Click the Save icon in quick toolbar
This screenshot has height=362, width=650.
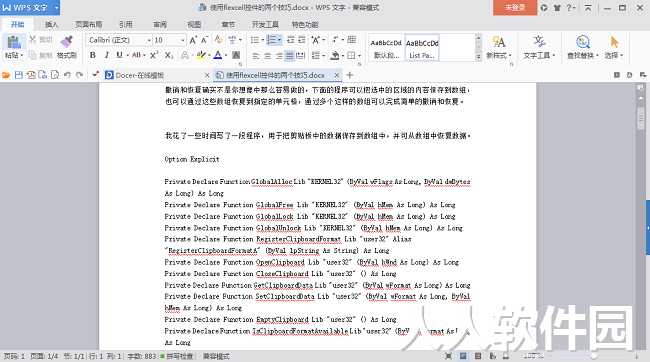pos(19,75)
